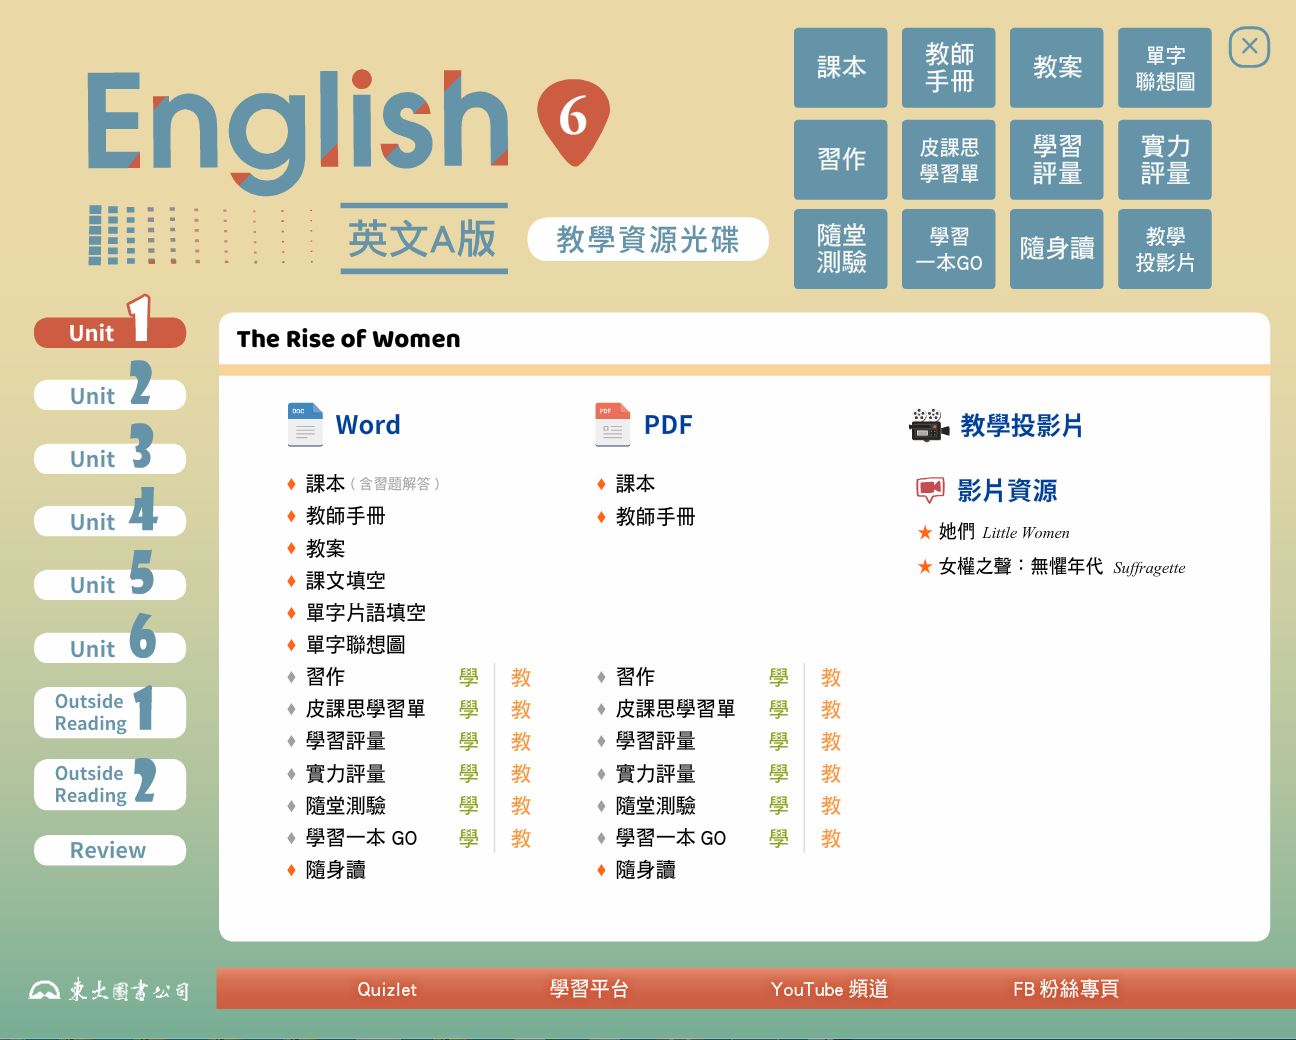Select the Outside Reading 1 tab

point(110,712)
